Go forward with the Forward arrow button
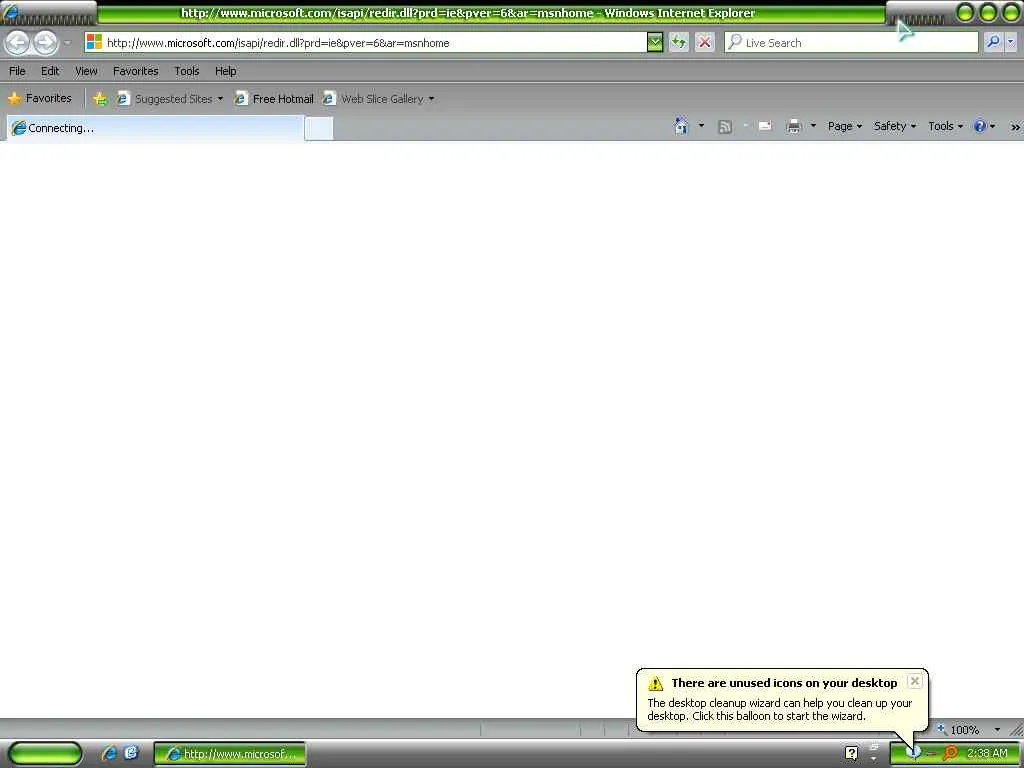1024x768 pixels. [x=45, y=43]
